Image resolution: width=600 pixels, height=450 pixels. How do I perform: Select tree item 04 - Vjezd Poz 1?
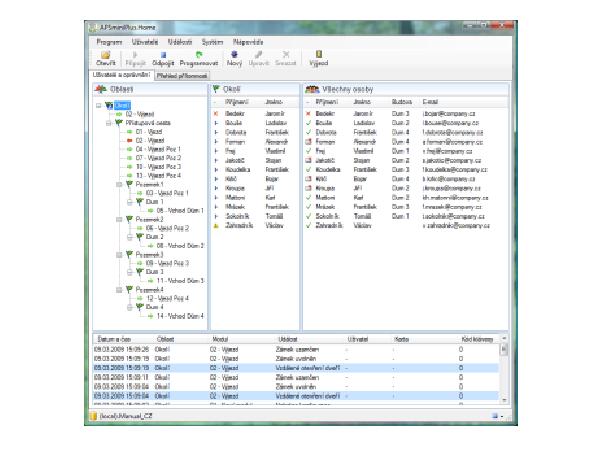(155, 149)
